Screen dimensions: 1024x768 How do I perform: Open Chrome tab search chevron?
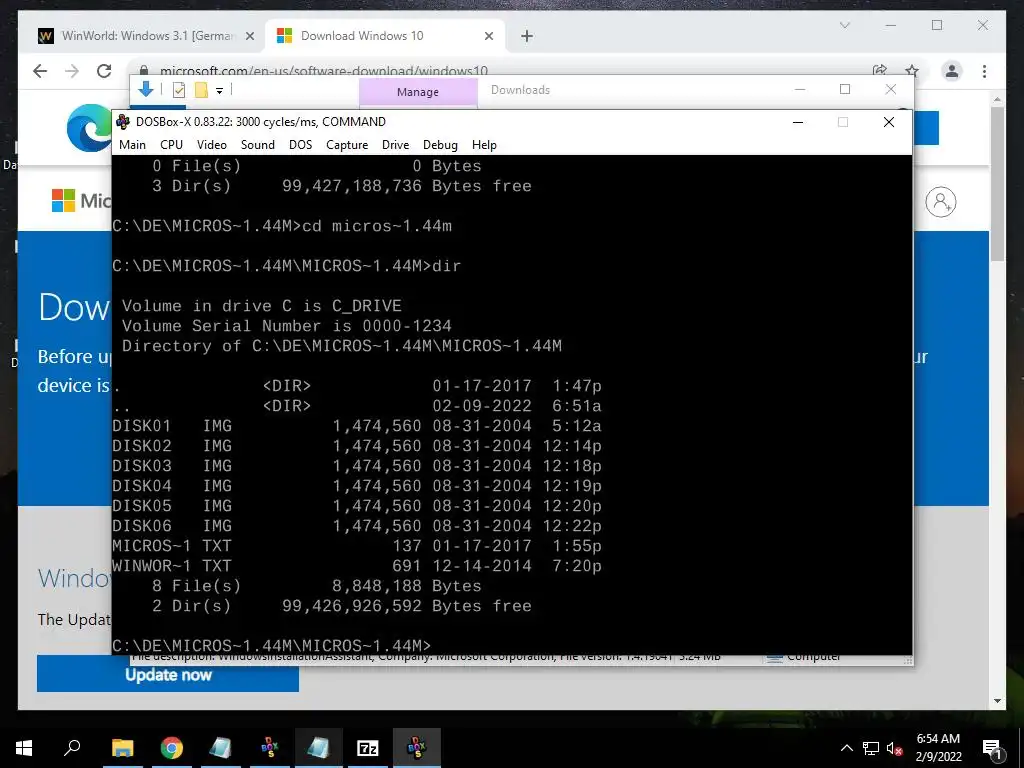[844, 25]
